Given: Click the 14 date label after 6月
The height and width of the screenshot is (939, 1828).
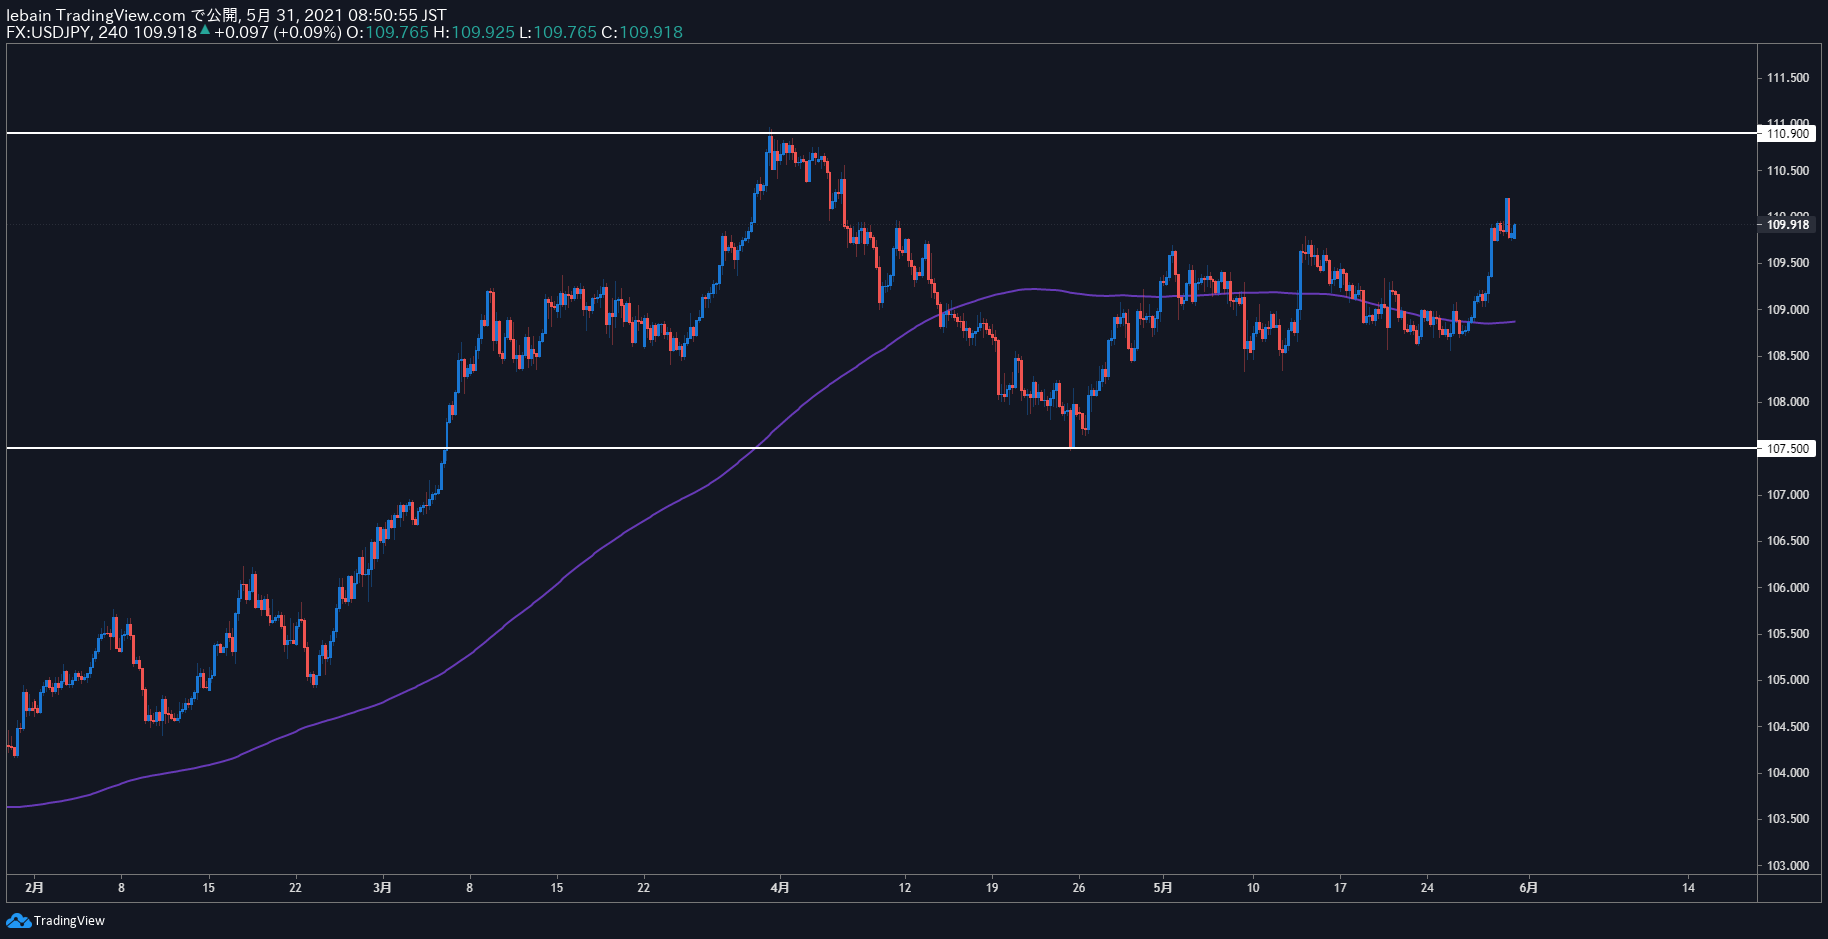Looking at the screenshot, I should click(1688, 888).
